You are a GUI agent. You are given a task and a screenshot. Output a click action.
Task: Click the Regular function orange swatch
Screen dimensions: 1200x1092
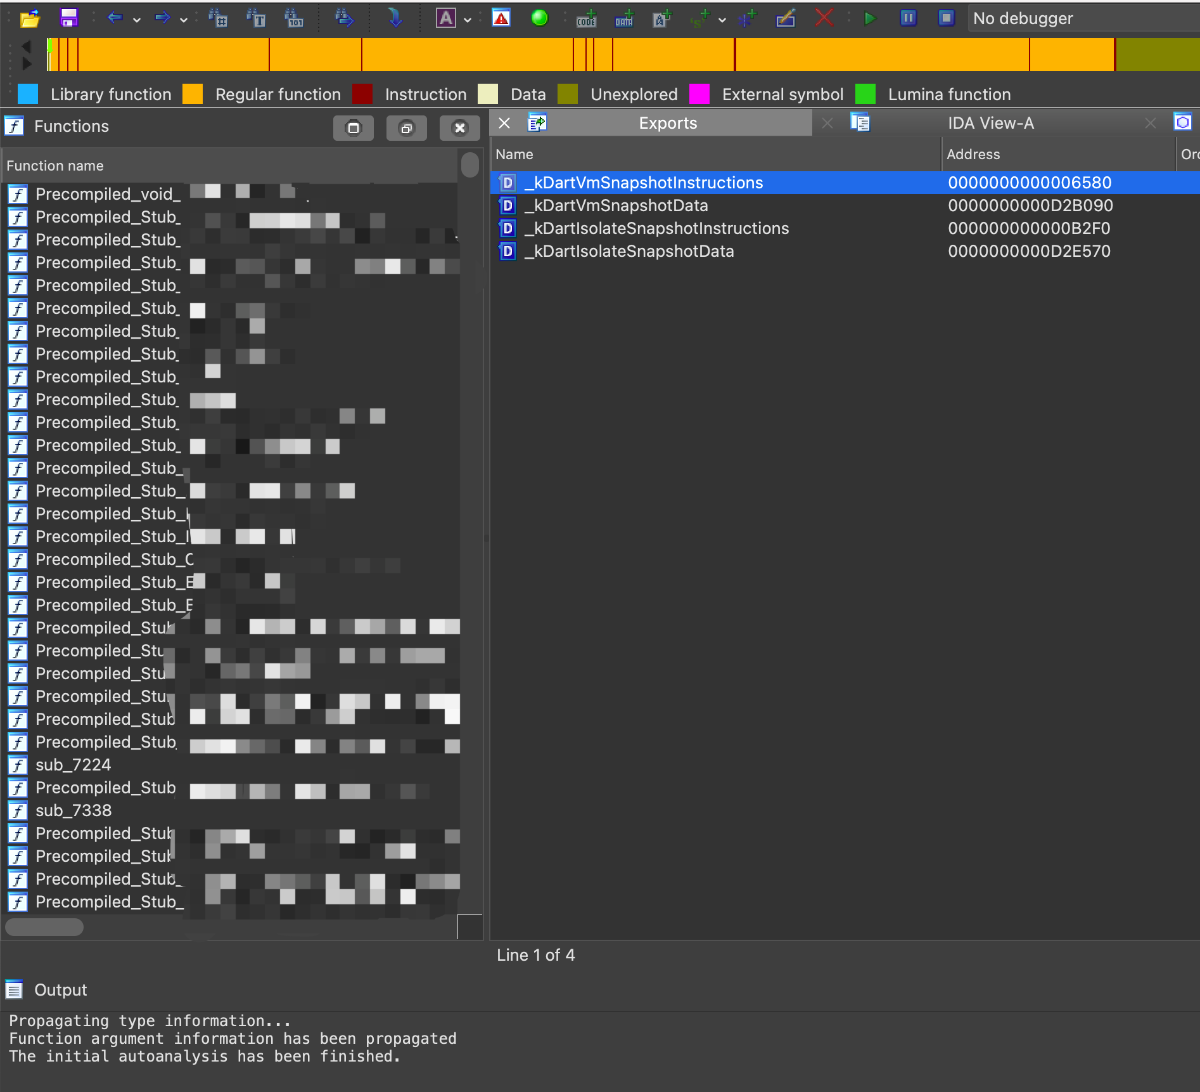coord(193,94)
